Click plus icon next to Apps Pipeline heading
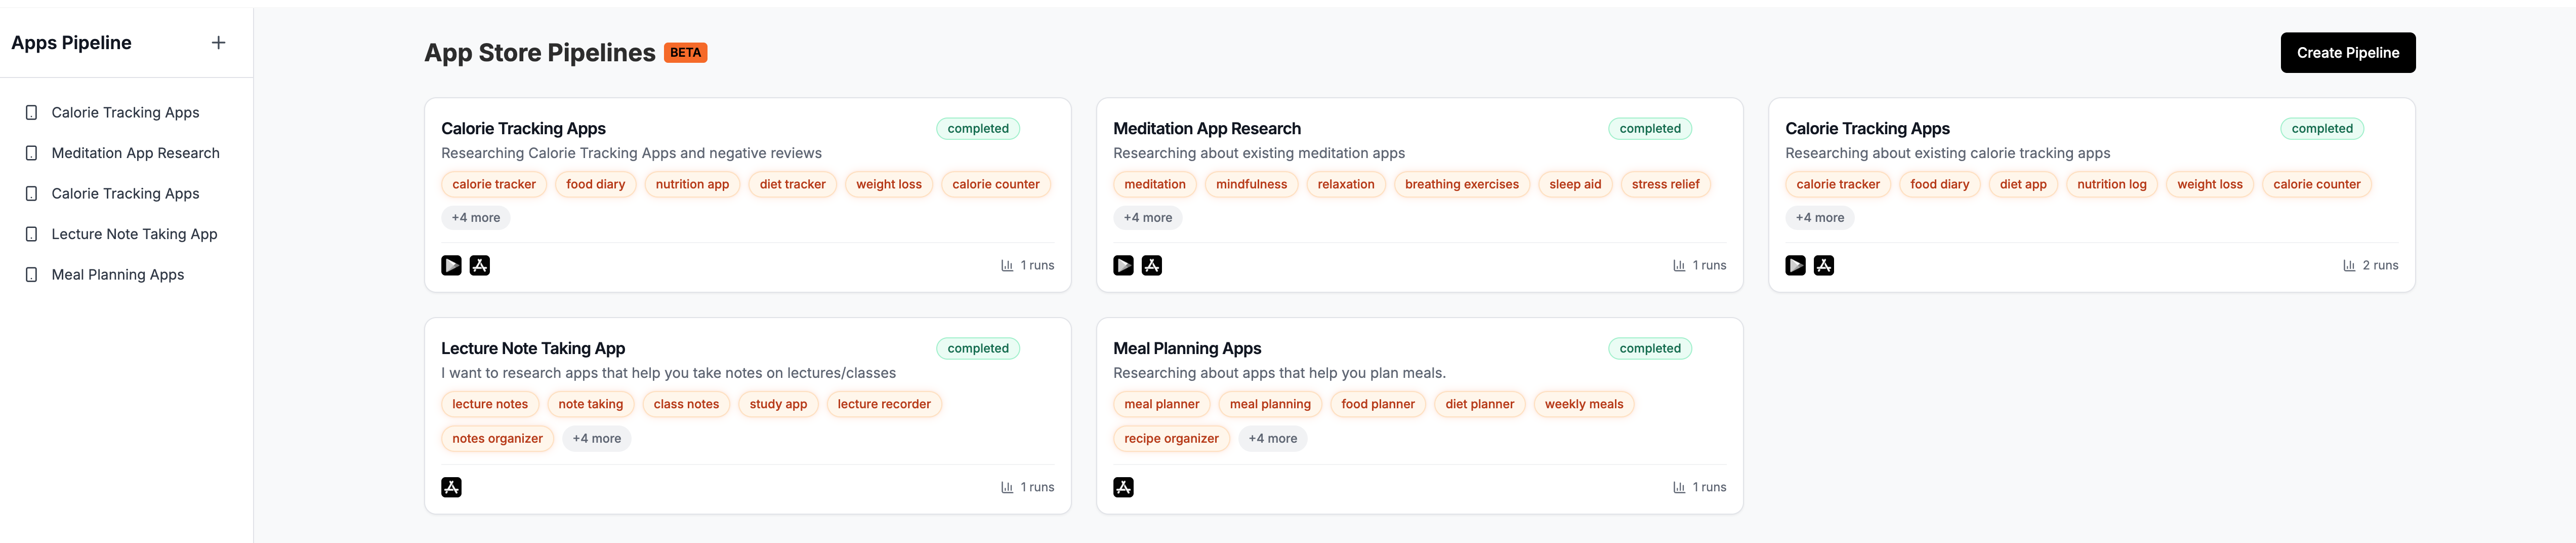Image resolution: width=2576 pixels, height=543 pixels. click(x=218, y=42)
